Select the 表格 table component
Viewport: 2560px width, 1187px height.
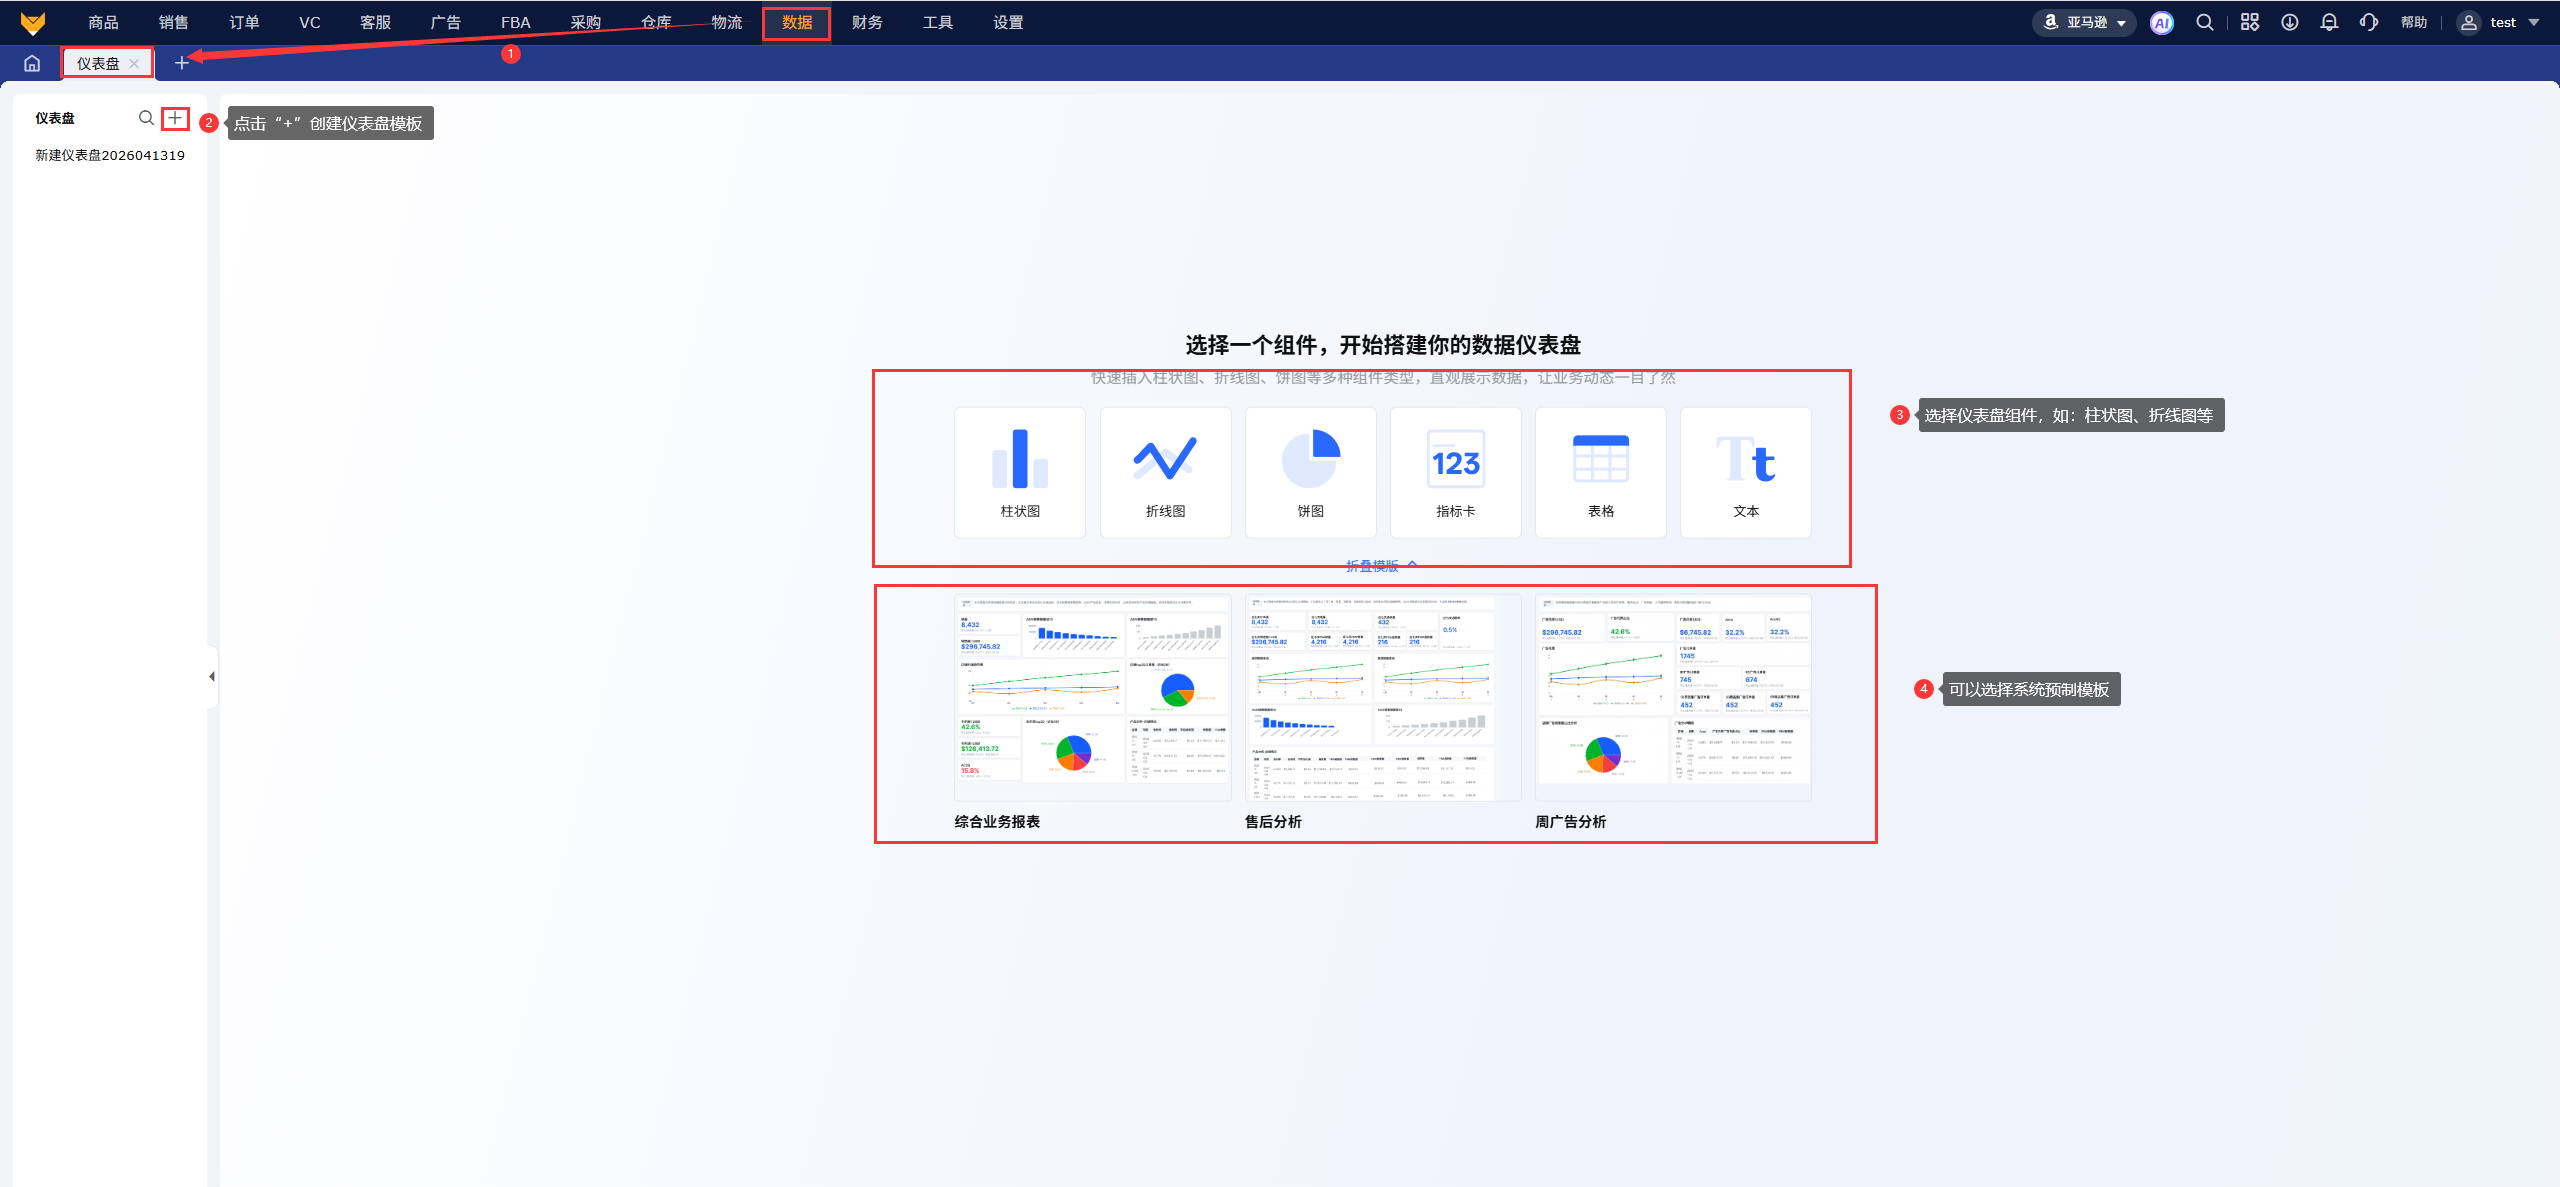[1600, 472]
